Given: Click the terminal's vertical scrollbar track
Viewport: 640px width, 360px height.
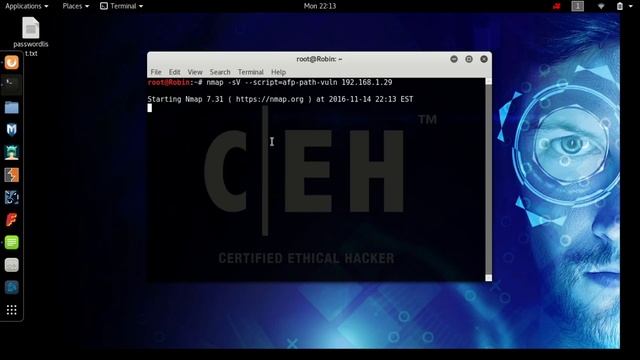Looking at the screenshot, I should tap(489, 180).
